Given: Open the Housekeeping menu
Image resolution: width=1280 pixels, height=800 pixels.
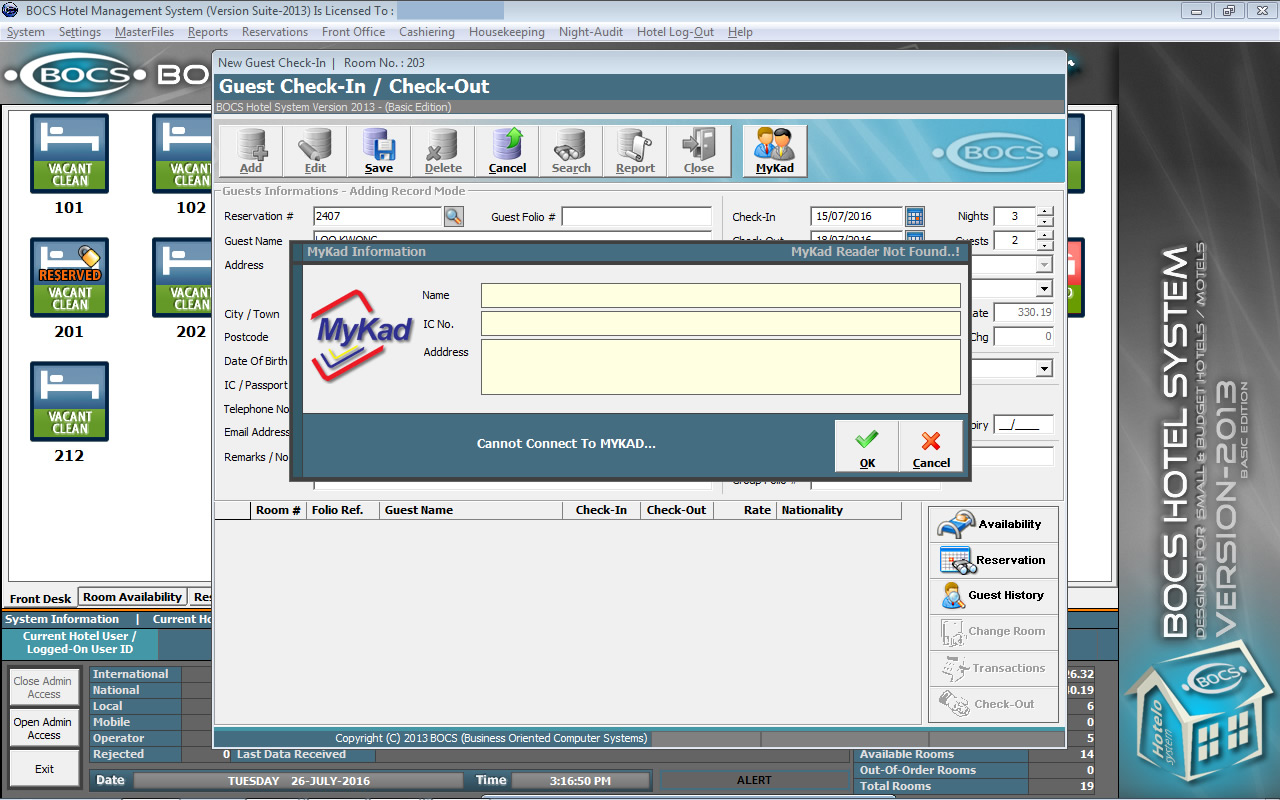Looking at the screenshot, I should [x=507, y=32].
